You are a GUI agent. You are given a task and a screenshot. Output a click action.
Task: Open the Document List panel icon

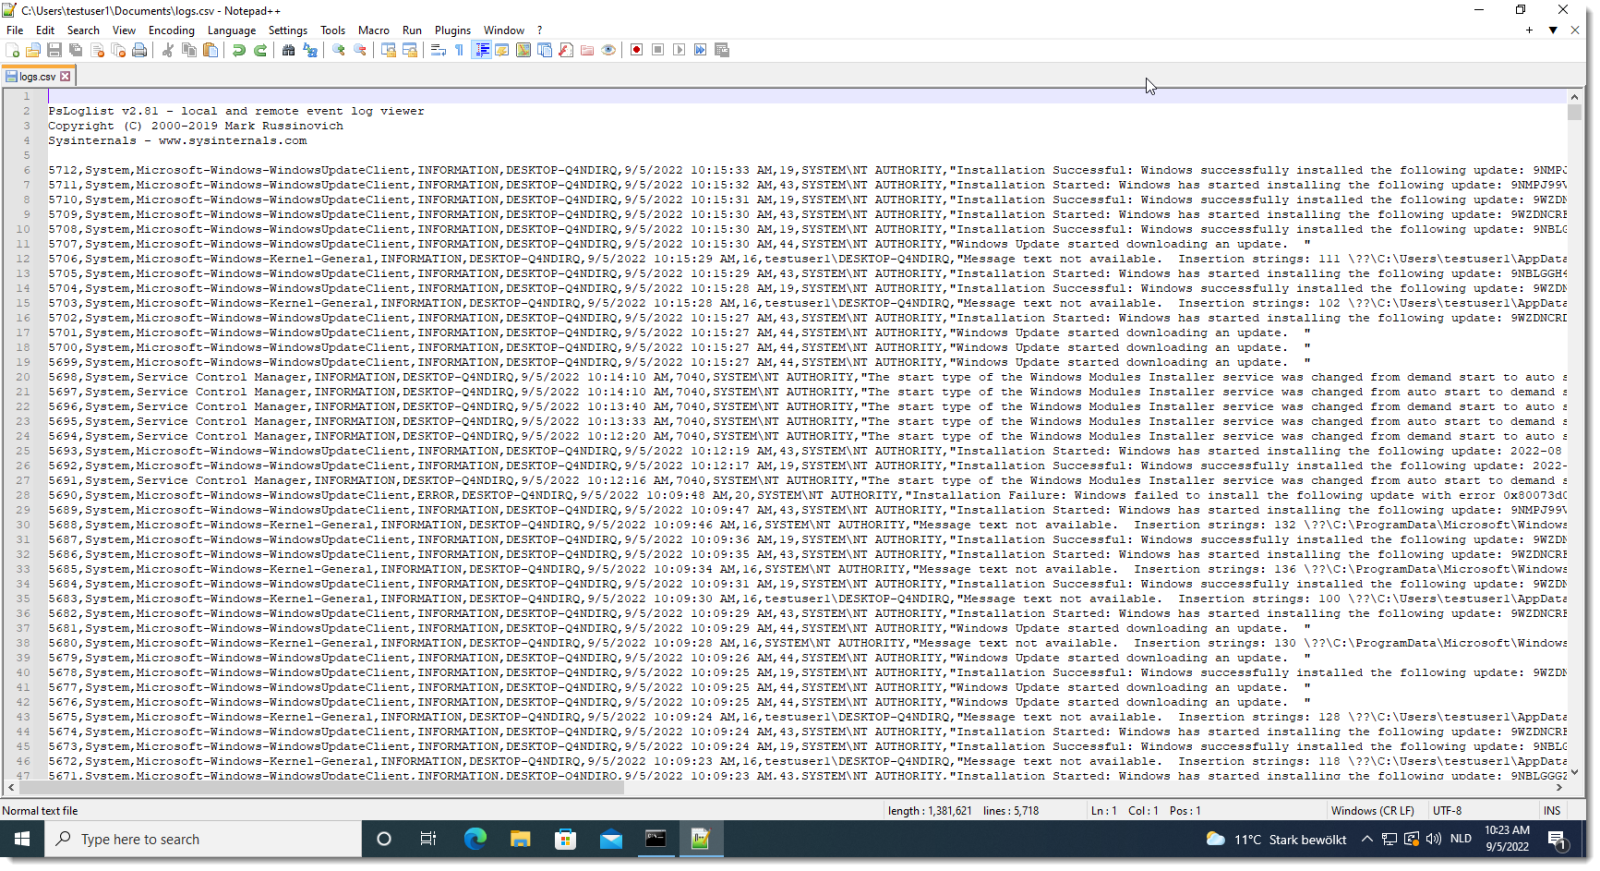pos(545,50)
